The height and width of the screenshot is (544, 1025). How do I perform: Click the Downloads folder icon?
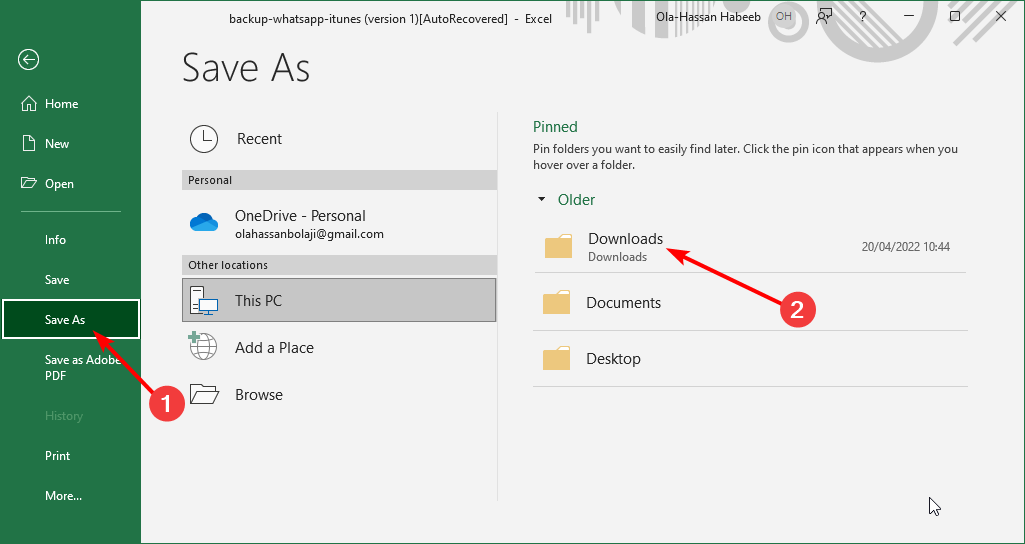click(558, 246)
